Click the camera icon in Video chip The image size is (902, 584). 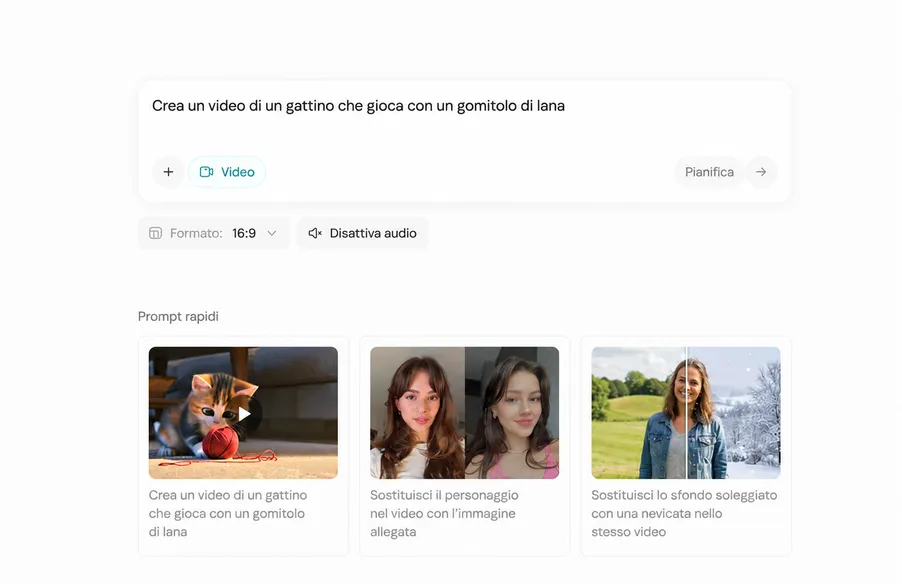(207, 172)
